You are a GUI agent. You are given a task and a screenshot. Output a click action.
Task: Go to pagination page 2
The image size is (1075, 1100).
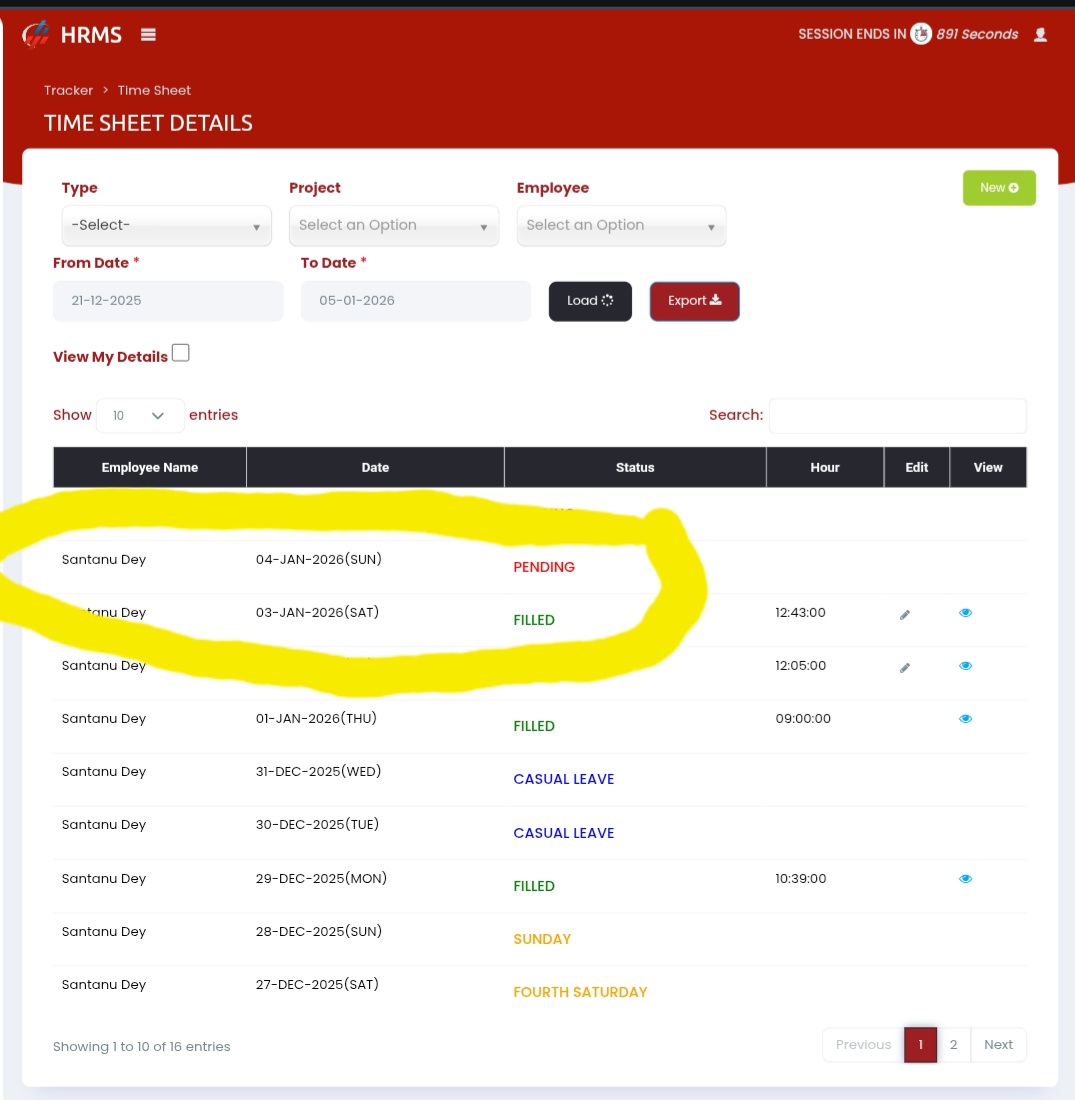[x=953, y=1045]
